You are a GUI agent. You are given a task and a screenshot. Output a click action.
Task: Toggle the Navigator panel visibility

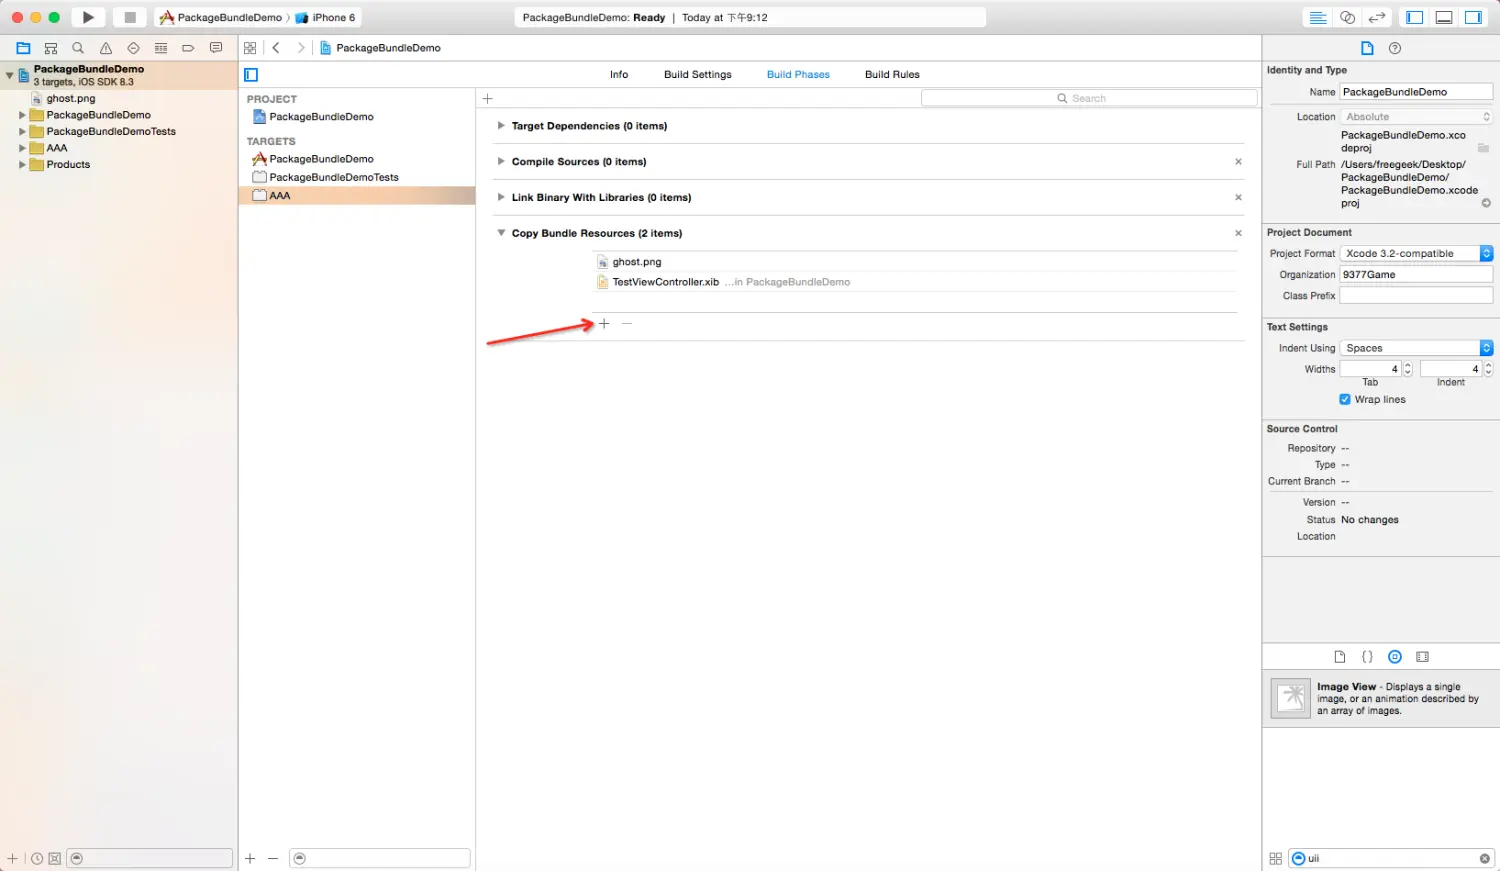[x=1414, y=17]
